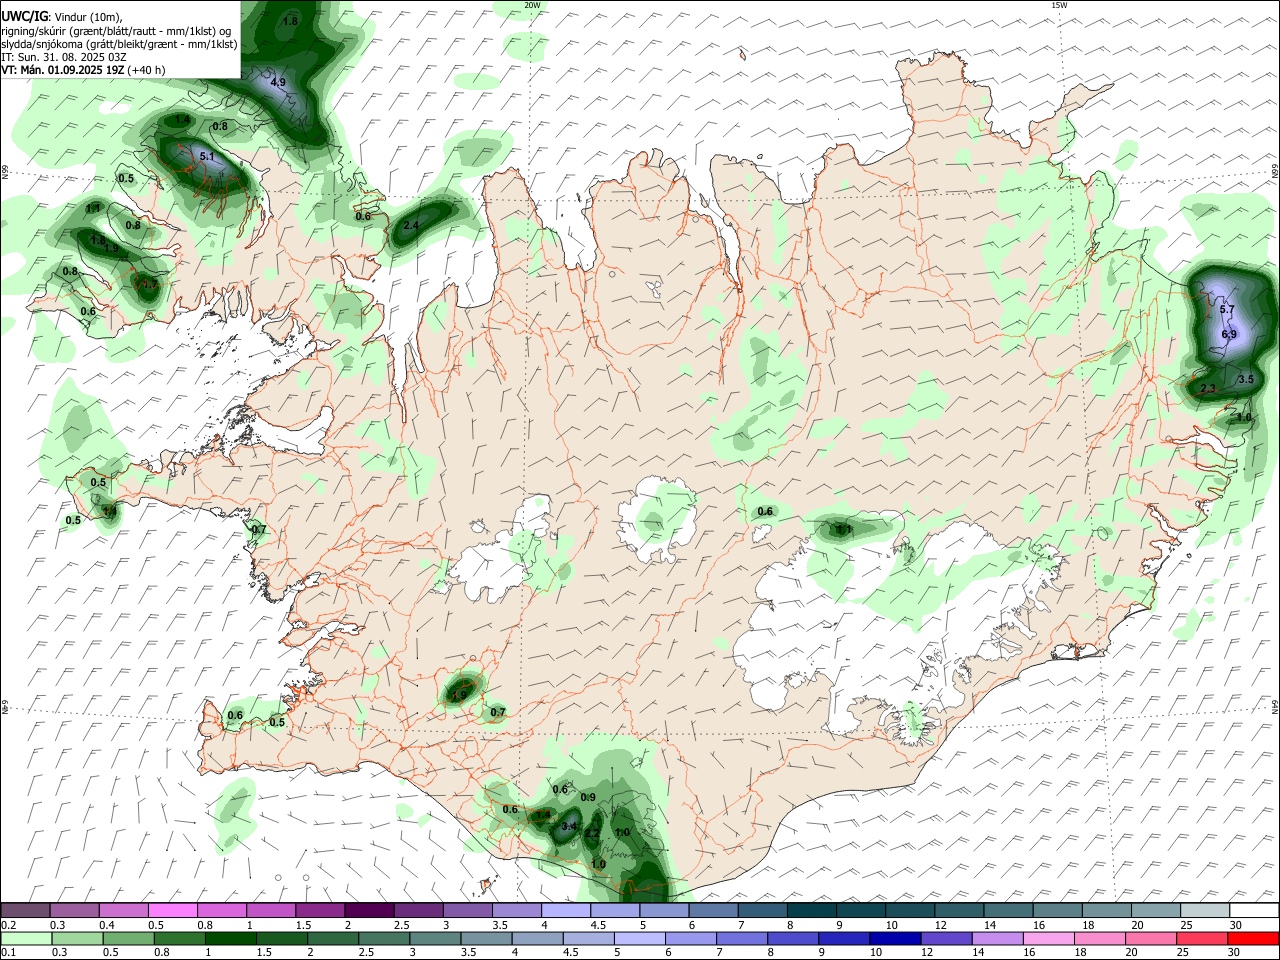
Task: Click the 'UWC/IG: Vindur (10m)' title line
Action: (62, 17)
